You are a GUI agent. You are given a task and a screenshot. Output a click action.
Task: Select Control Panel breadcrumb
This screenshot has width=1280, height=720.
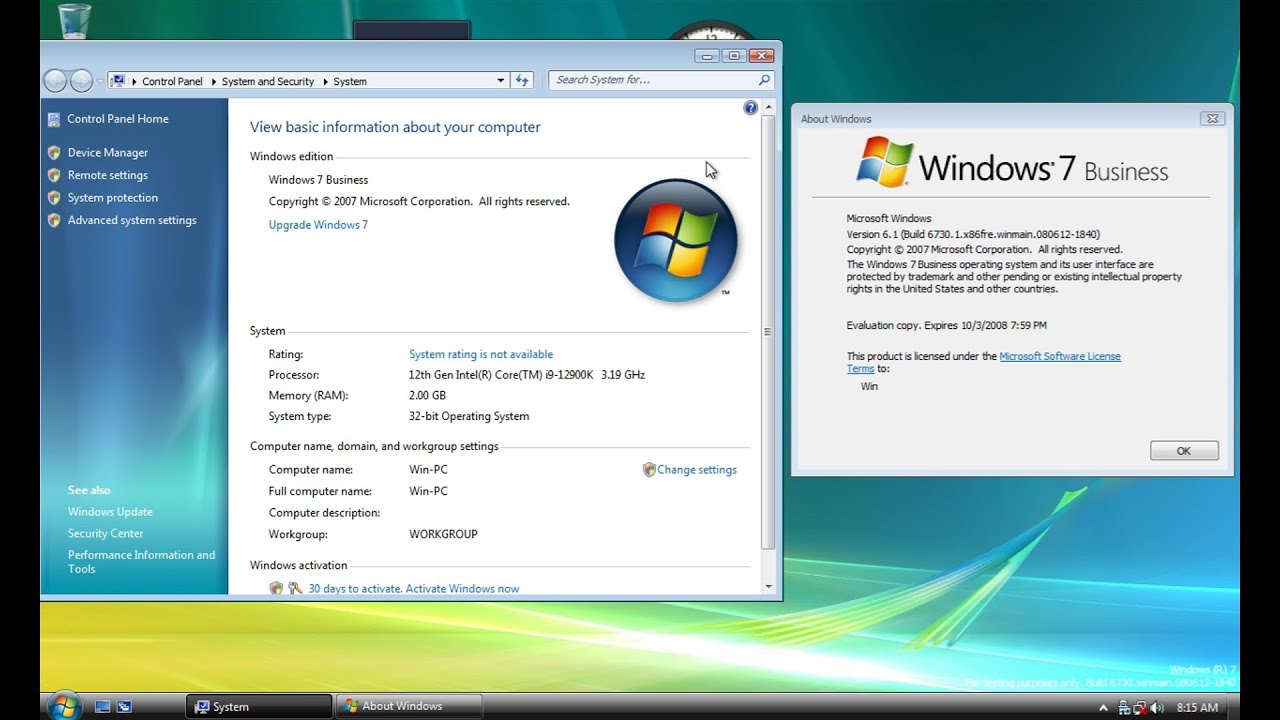(172, 81)
